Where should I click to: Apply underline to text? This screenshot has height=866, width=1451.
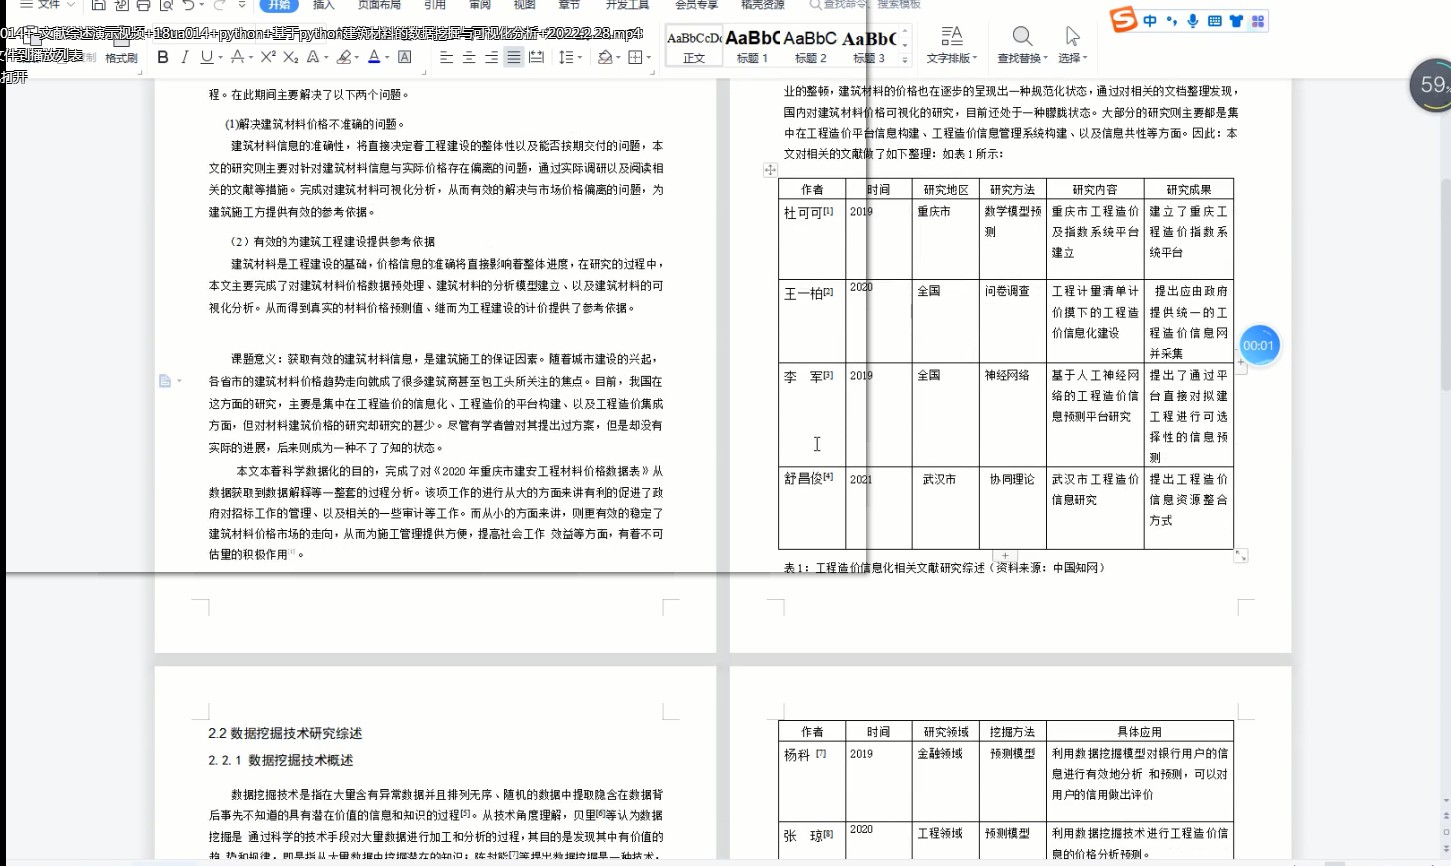click(x=206, y=57)
